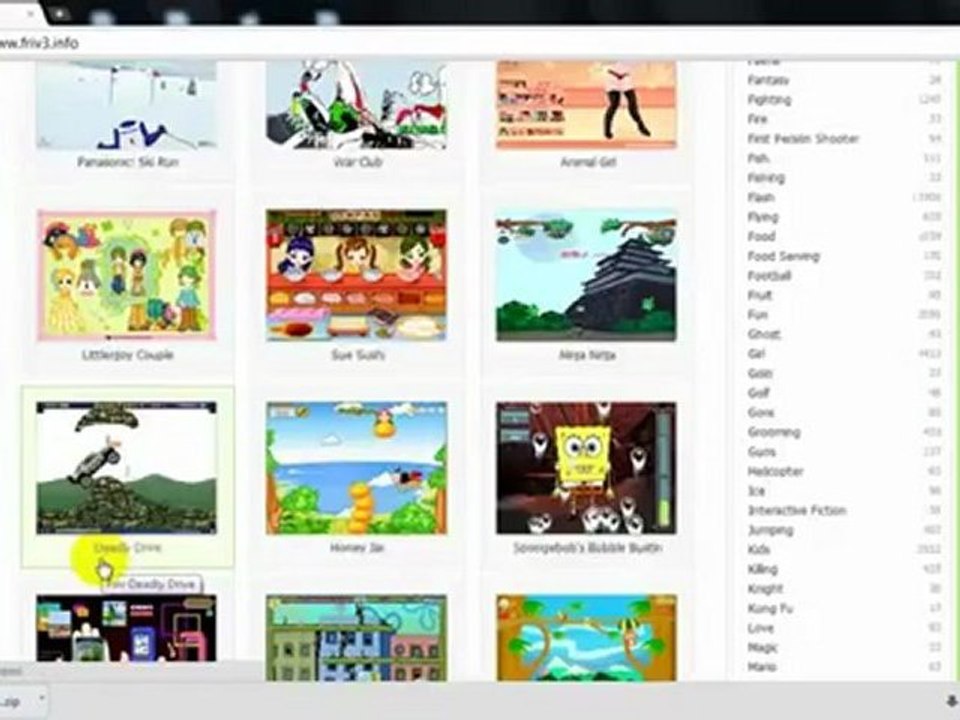Open the apartment buildings game thumbnail
960x720 pixels.
(356, 637)
